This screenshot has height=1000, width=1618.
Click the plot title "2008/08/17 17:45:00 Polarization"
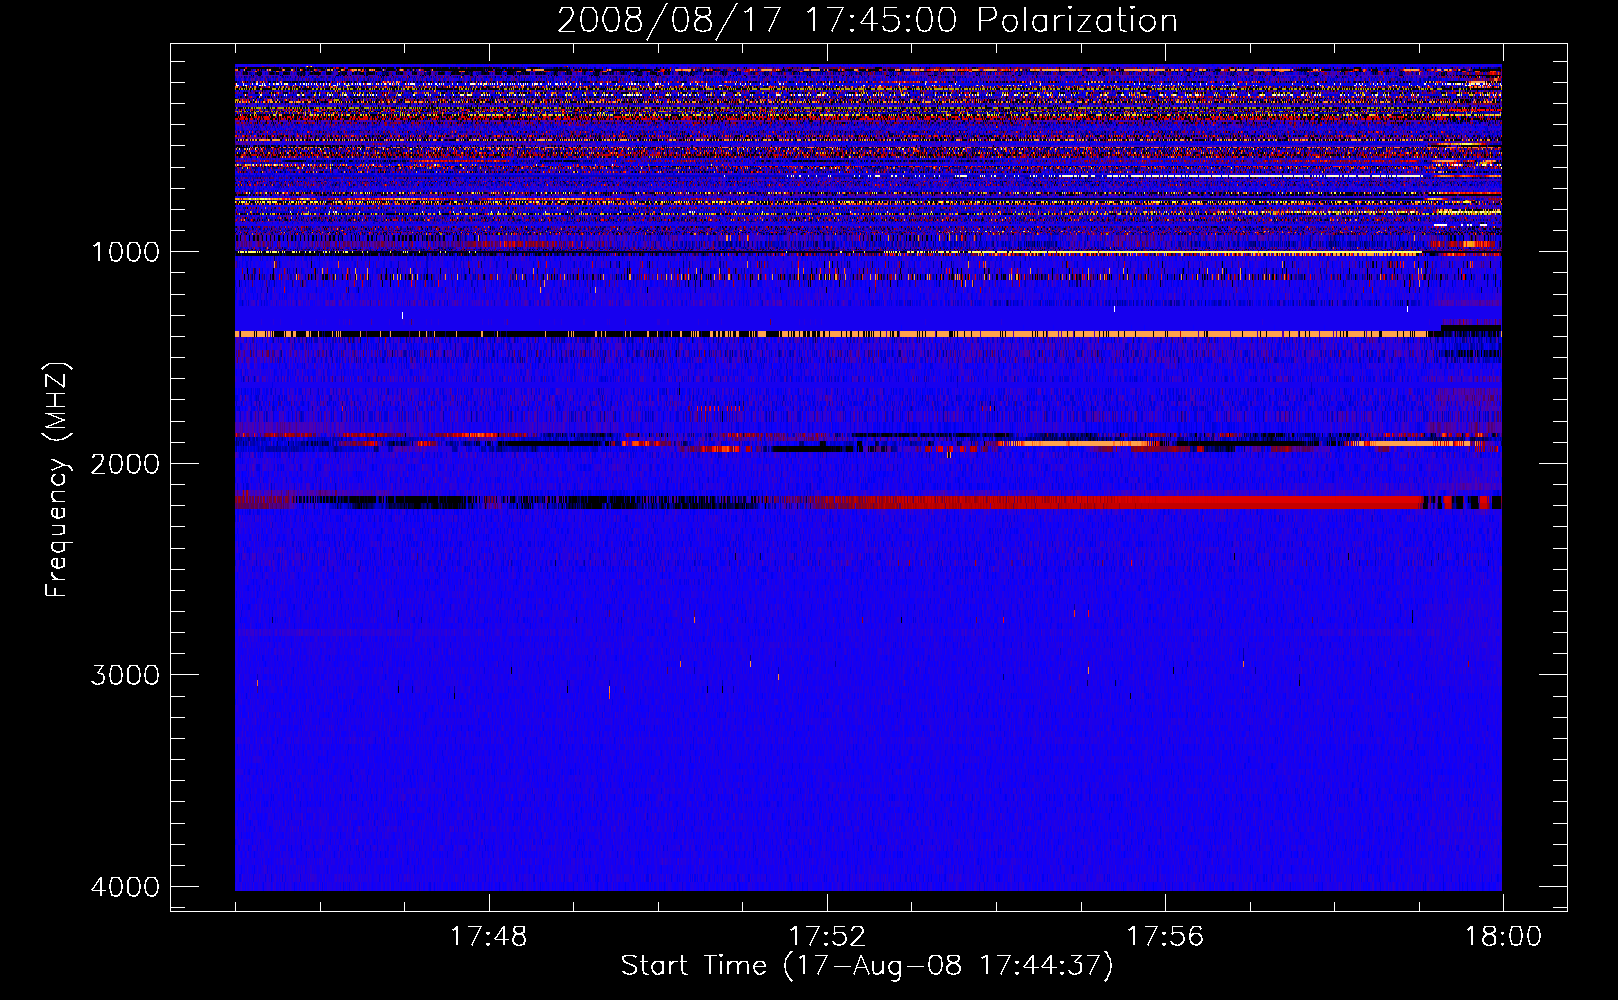(x=867, y=20)
